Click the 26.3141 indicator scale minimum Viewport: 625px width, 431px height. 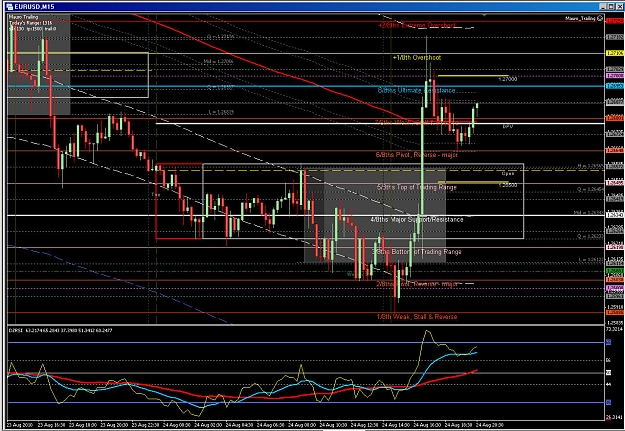point(615,417)
